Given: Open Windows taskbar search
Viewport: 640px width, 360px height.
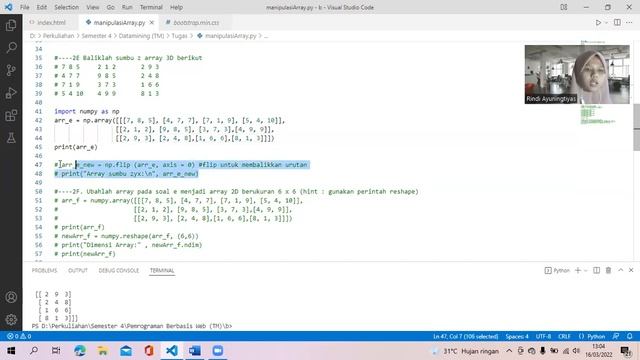Looking at the screenshot, I should (x=34, y=351).
